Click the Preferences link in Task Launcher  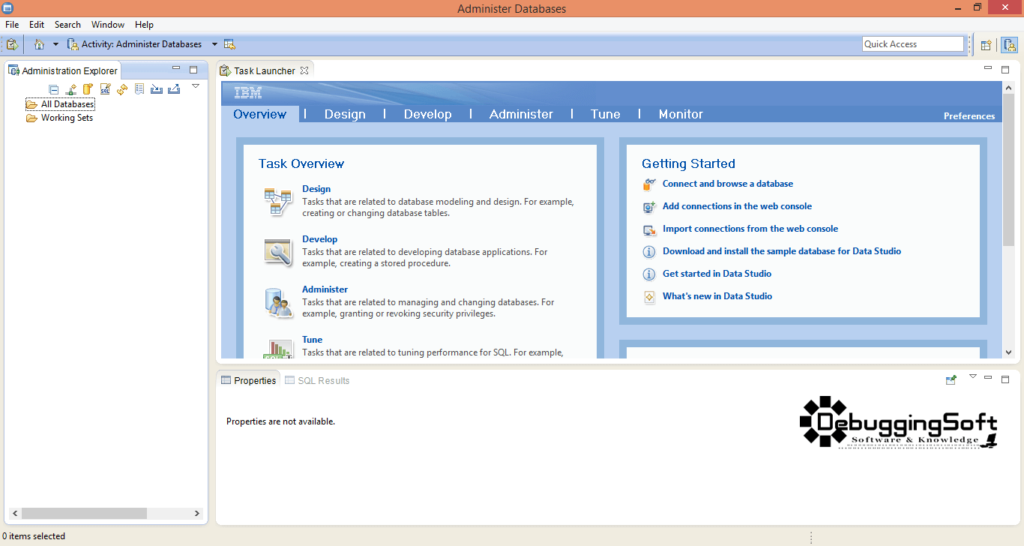tap(969, 116)
